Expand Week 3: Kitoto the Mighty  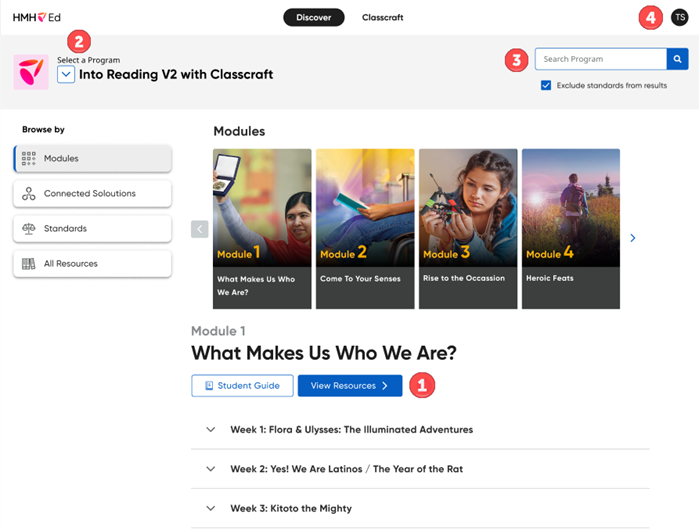(211, 508)
